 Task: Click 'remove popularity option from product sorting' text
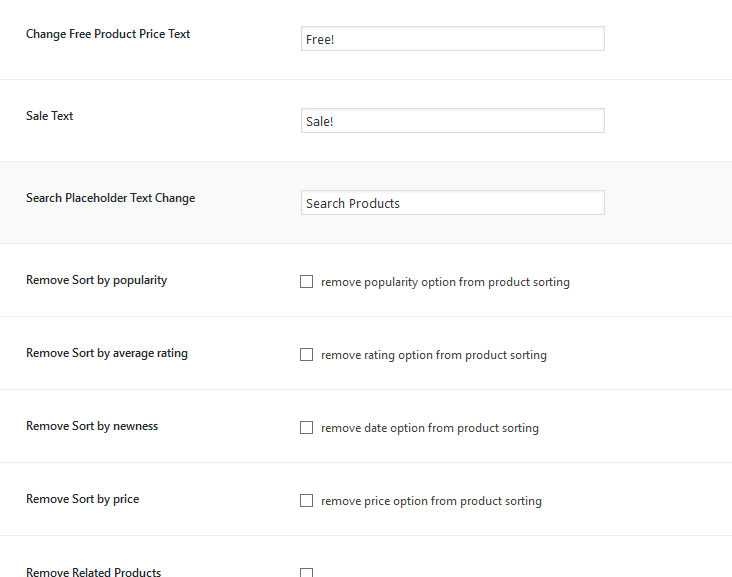click(445, 282)
